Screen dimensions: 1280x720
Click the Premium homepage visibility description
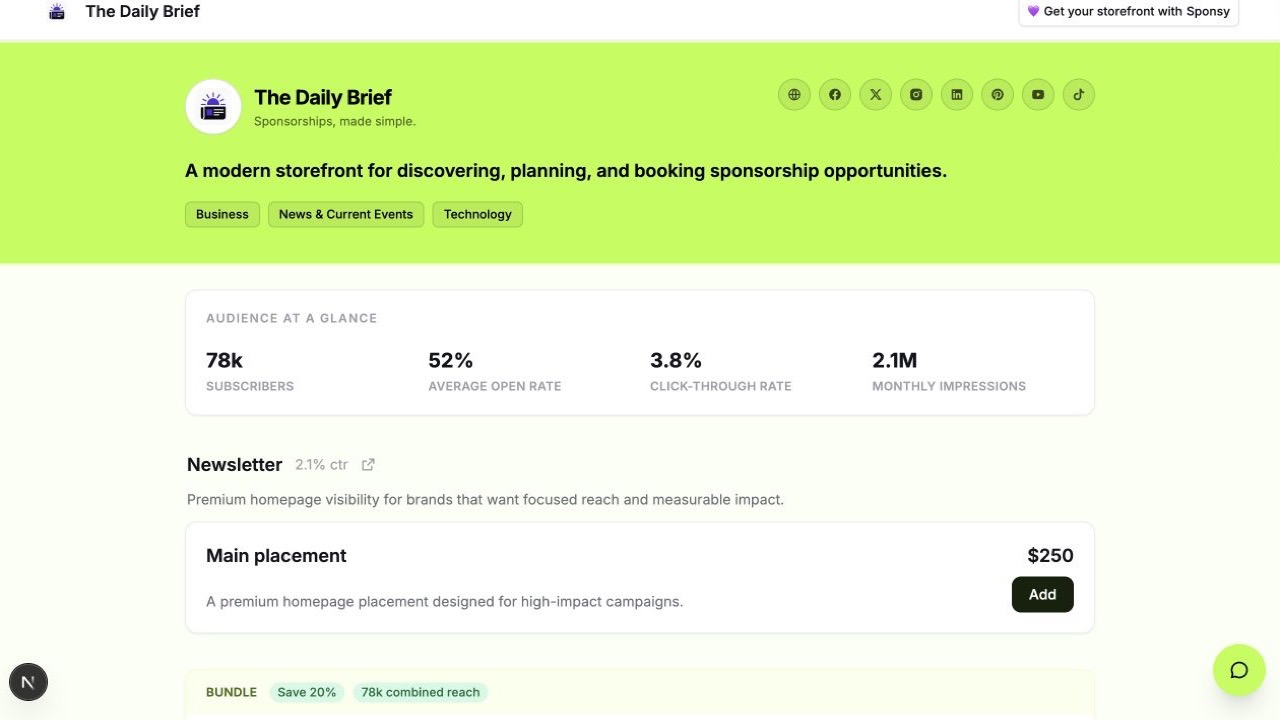pos(485,499)
